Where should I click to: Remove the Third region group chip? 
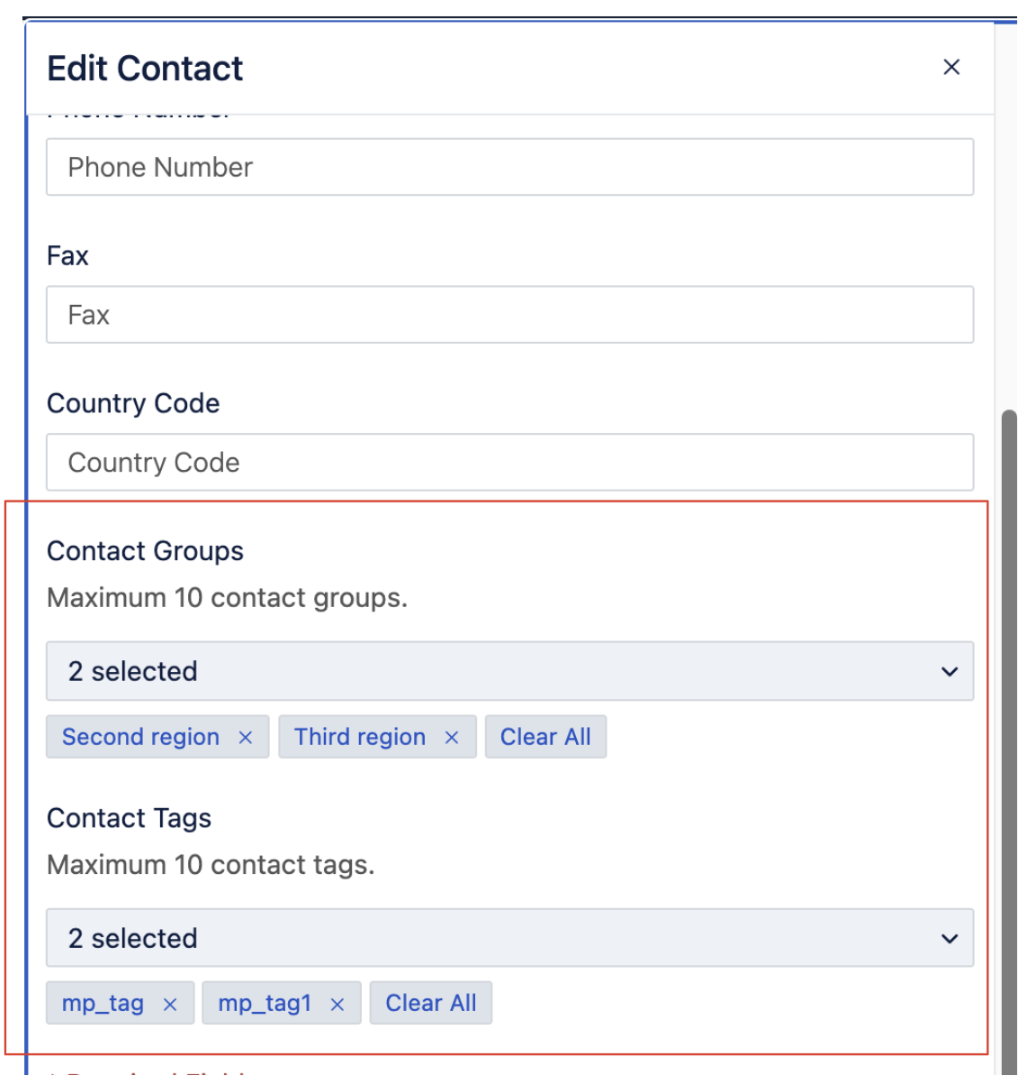point(451,738)
